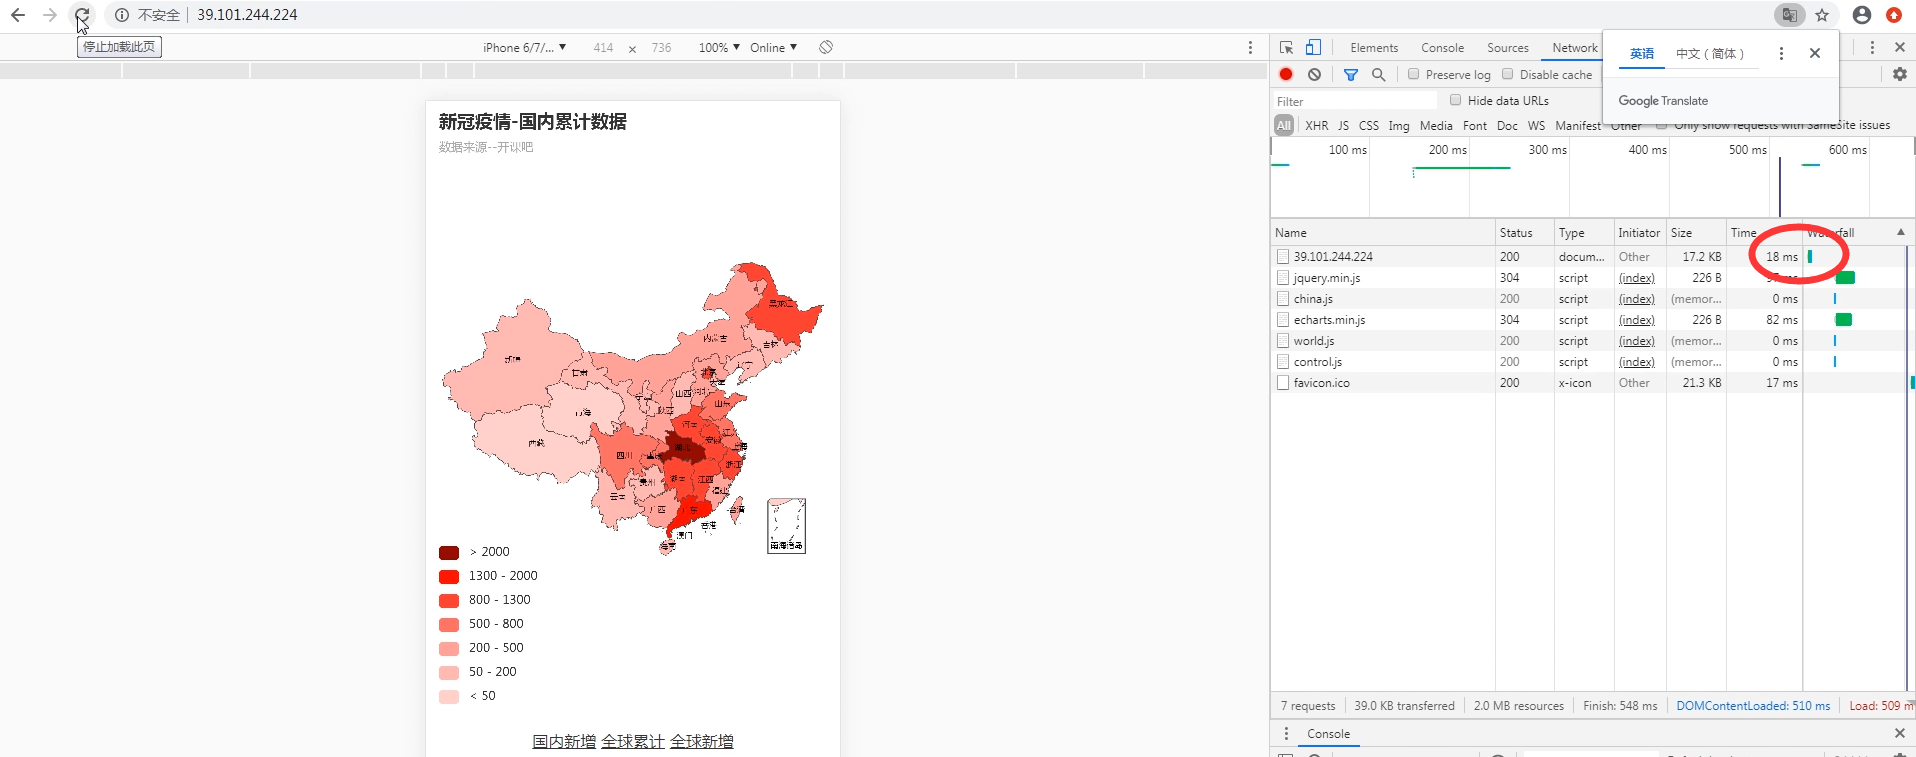Open the Online throttling dropdown
The image size is (1916, 757).
pyautogui.click(x=773, y=47)
